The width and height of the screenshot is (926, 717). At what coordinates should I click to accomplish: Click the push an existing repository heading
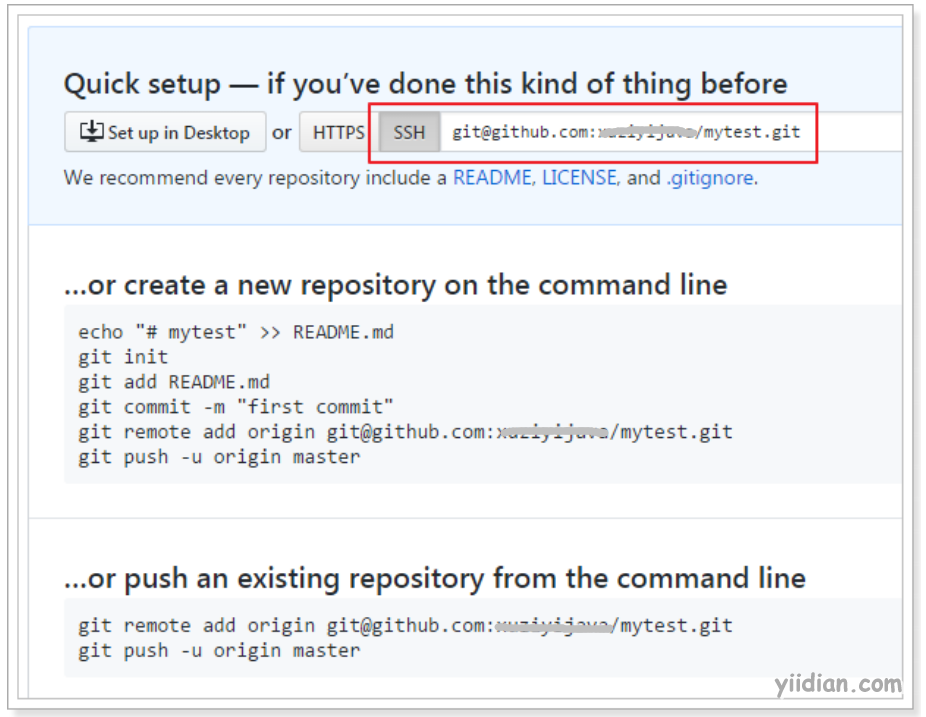tap(435, 578)
